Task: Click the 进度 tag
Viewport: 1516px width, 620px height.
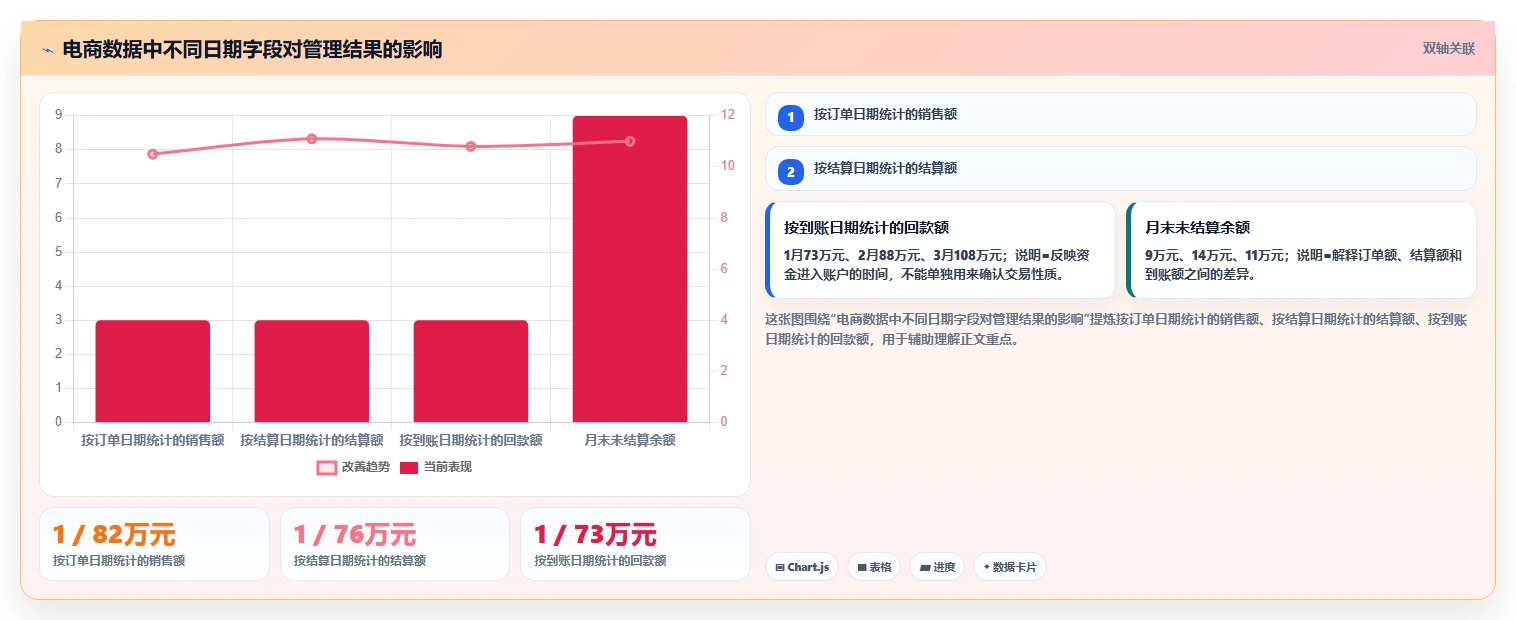Action: coord(937,567)
